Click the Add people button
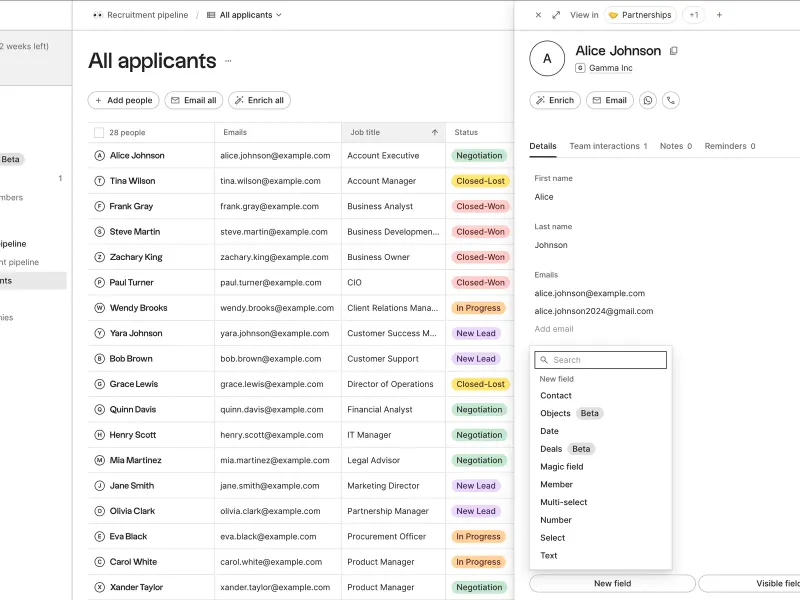800x600 pixels. pyautogui.click(x=123, y=101)
